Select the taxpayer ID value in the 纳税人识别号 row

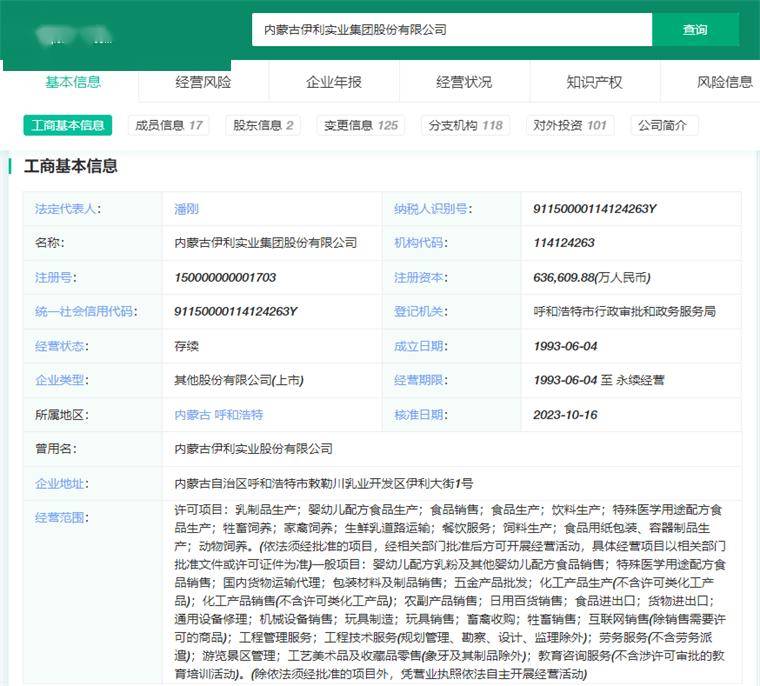coord(595,209)
